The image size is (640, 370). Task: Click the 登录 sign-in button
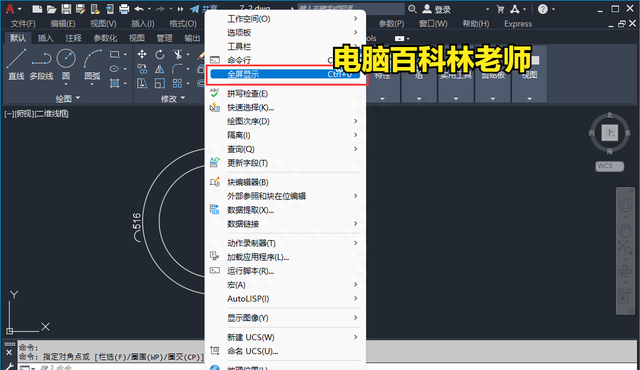[x=436, y=9]
